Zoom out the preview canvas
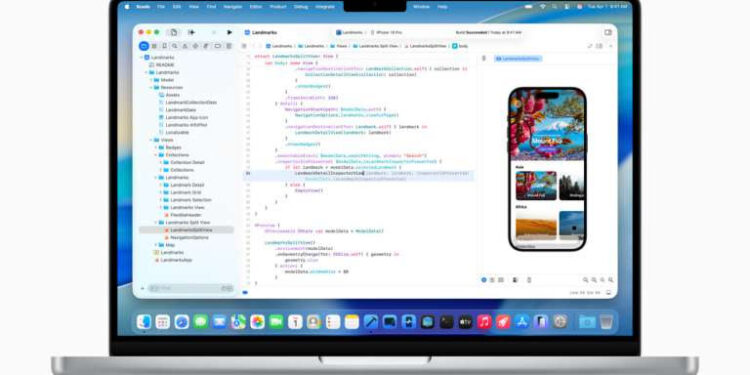 [x=585, y=280]
